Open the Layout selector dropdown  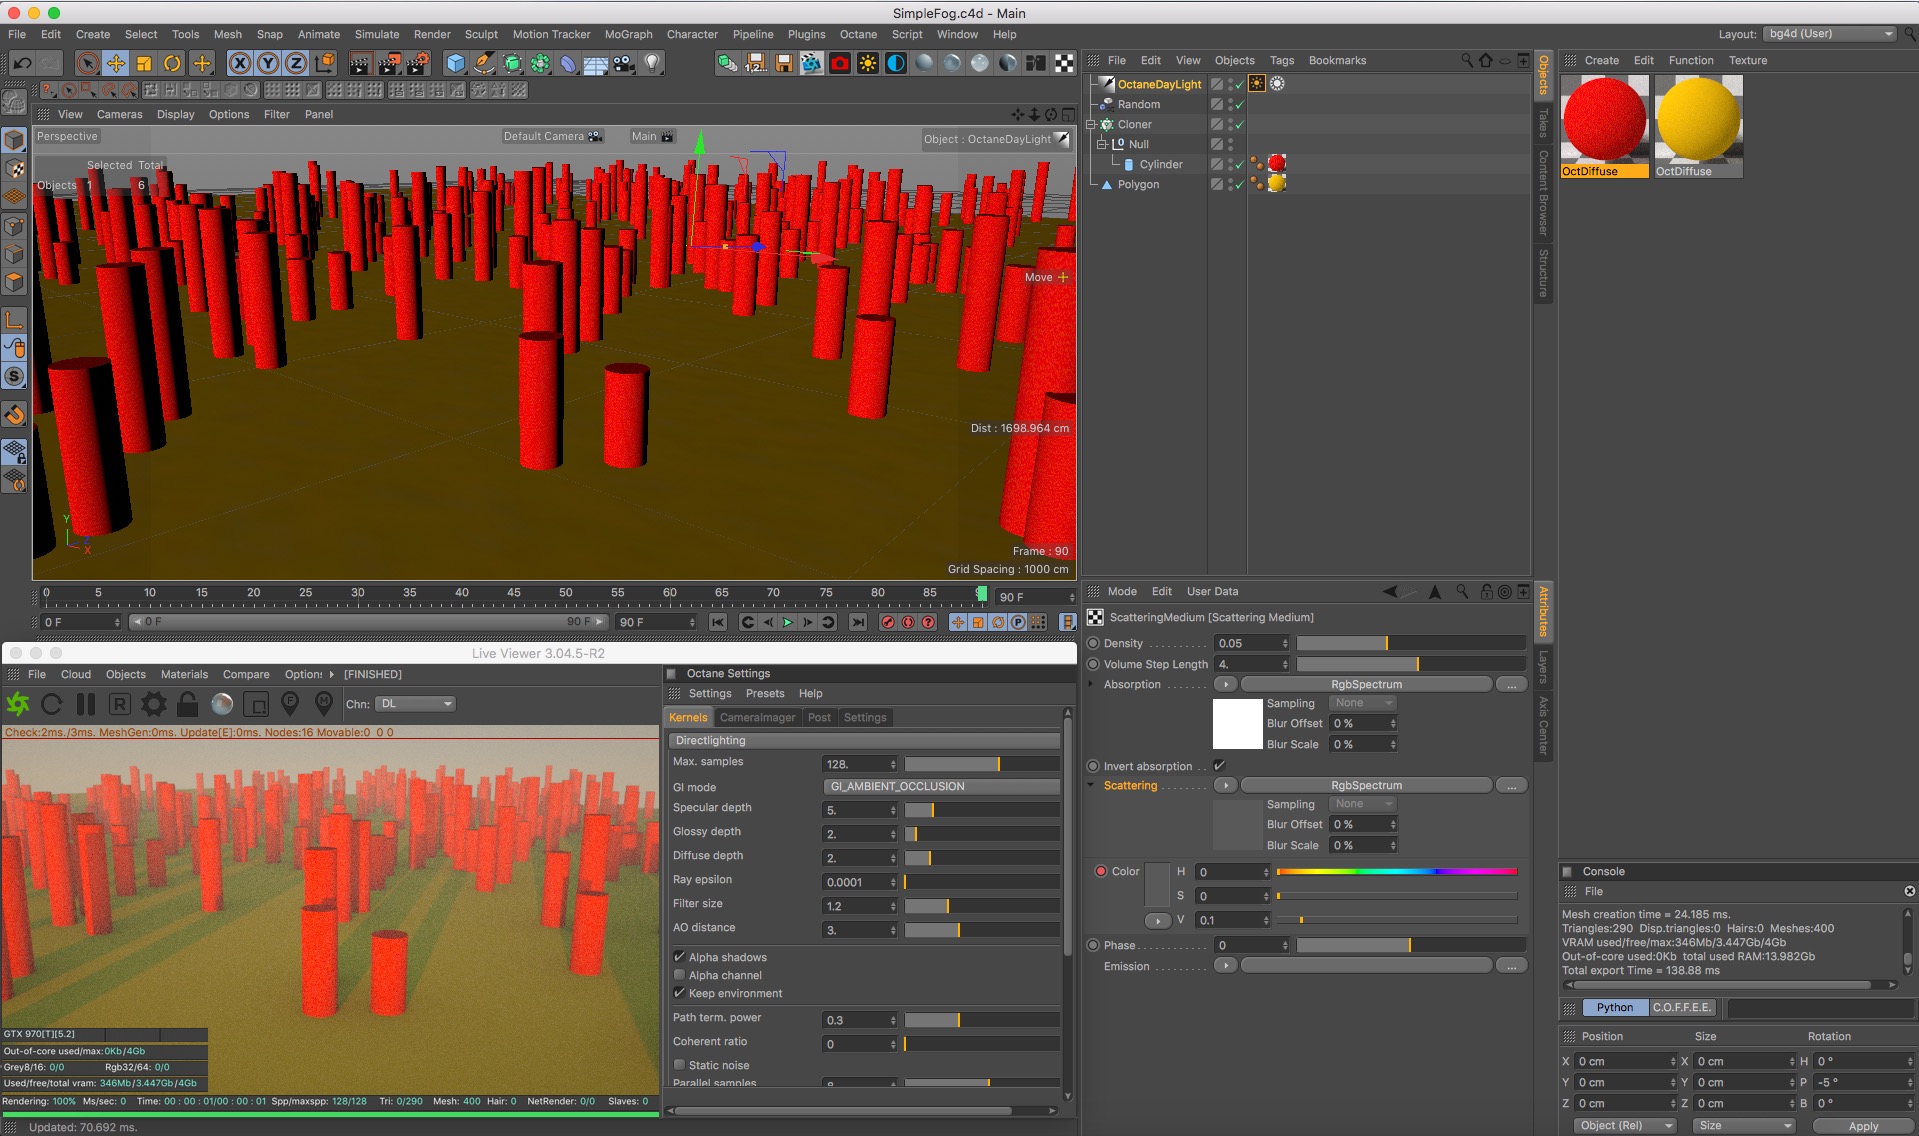1829,34
